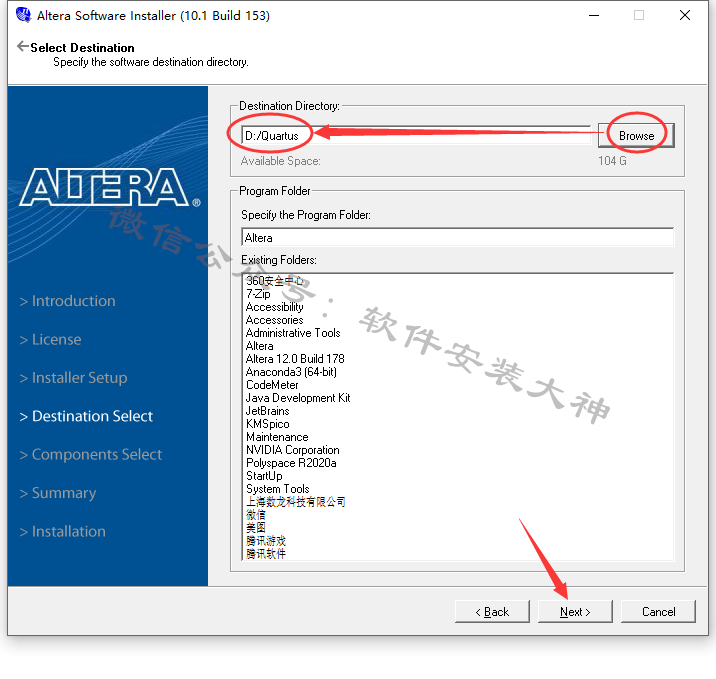Select System Tools folder
The image size is (716, 679).
[x=278, y=489]
